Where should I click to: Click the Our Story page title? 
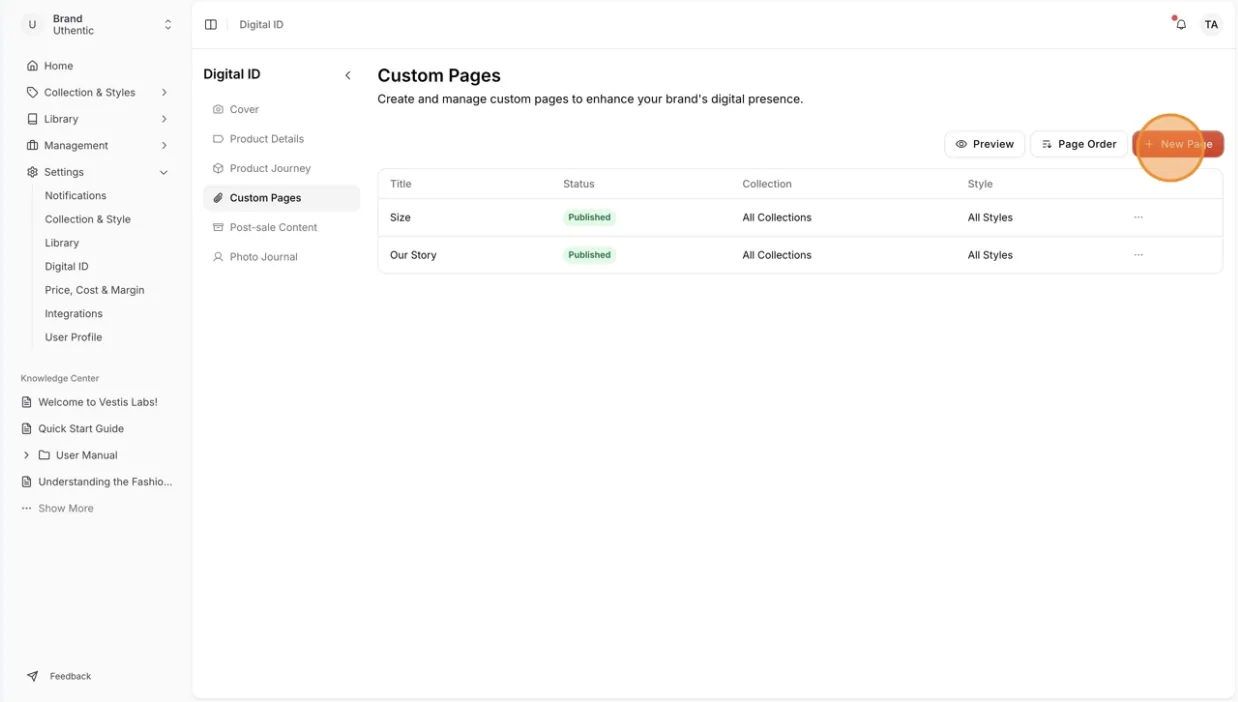(413, 255)
